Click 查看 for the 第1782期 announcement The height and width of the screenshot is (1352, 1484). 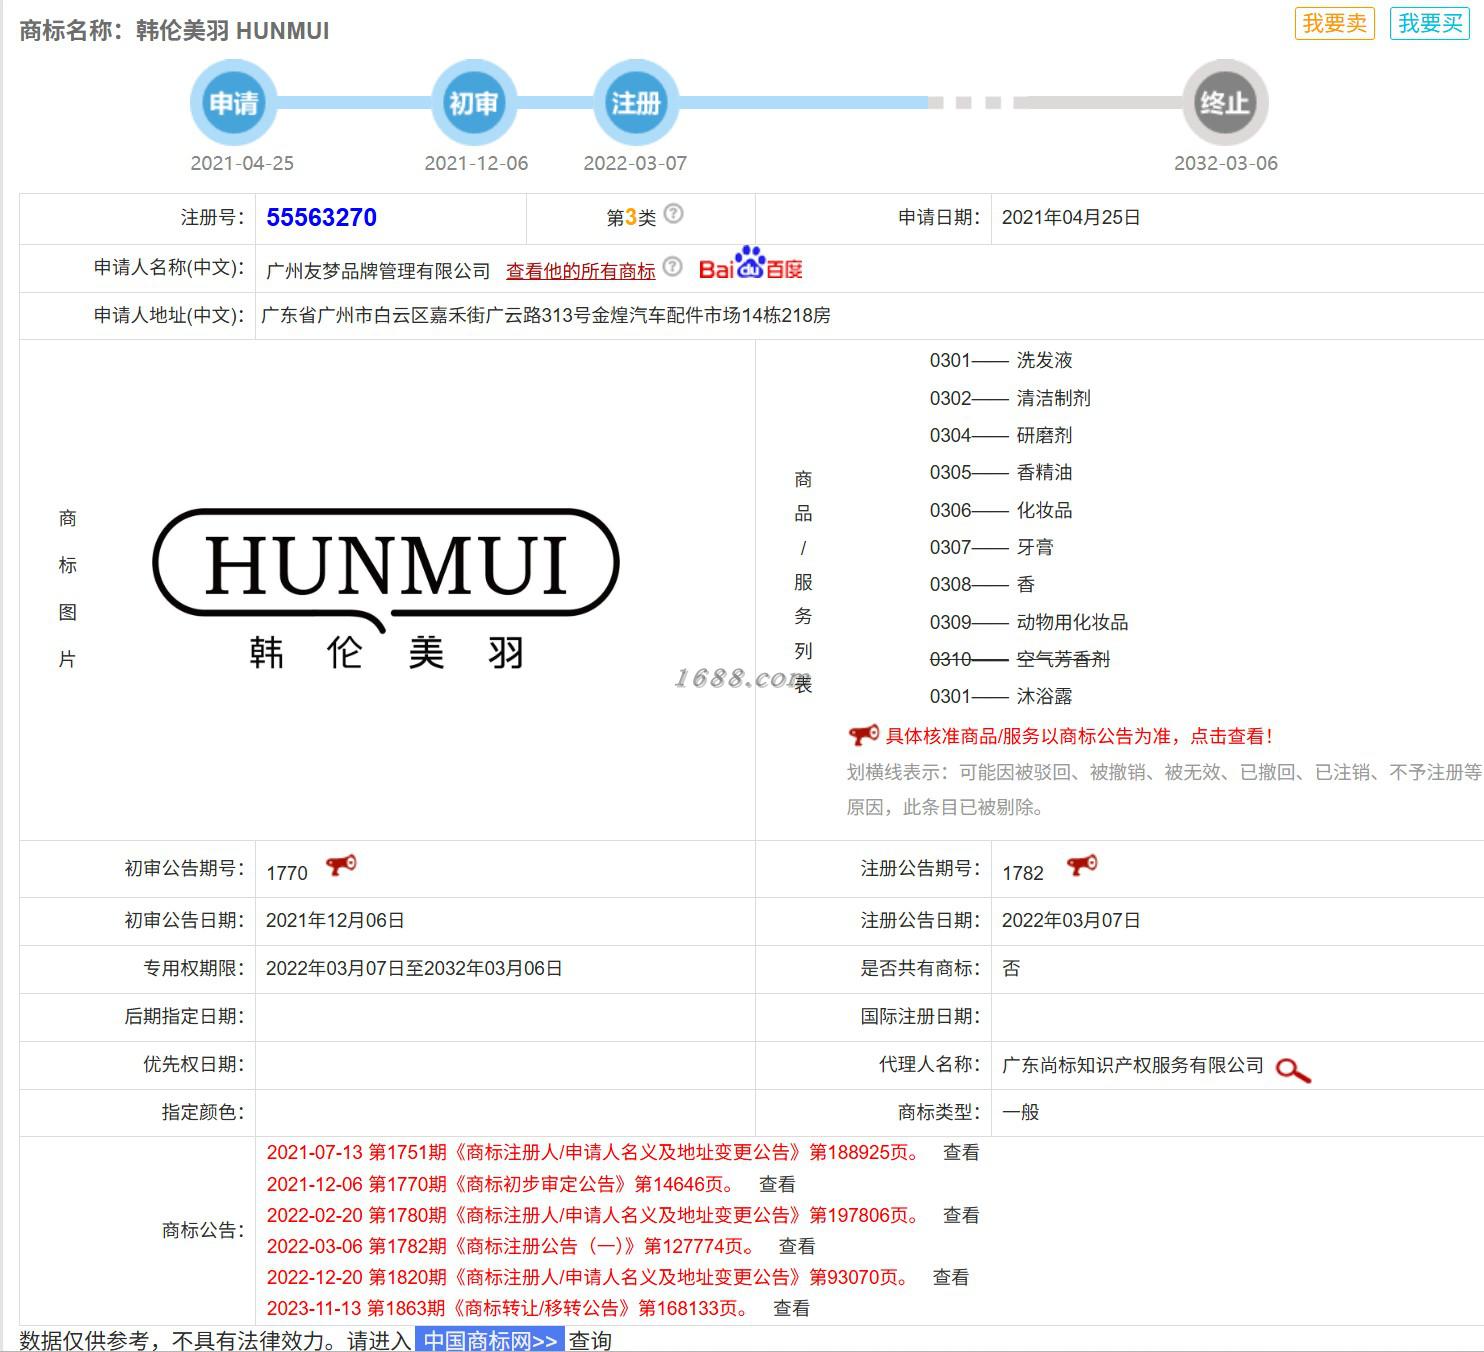coord(797,1246)
